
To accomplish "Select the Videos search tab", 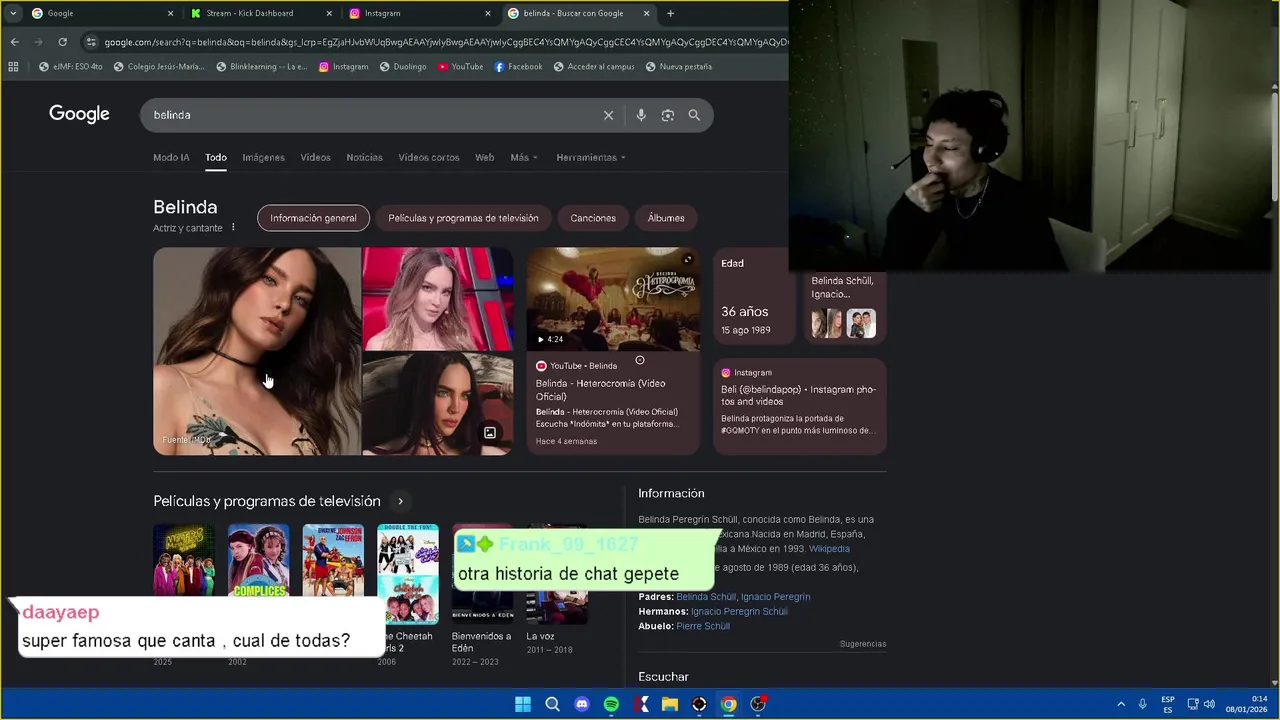I will [315, 158].
